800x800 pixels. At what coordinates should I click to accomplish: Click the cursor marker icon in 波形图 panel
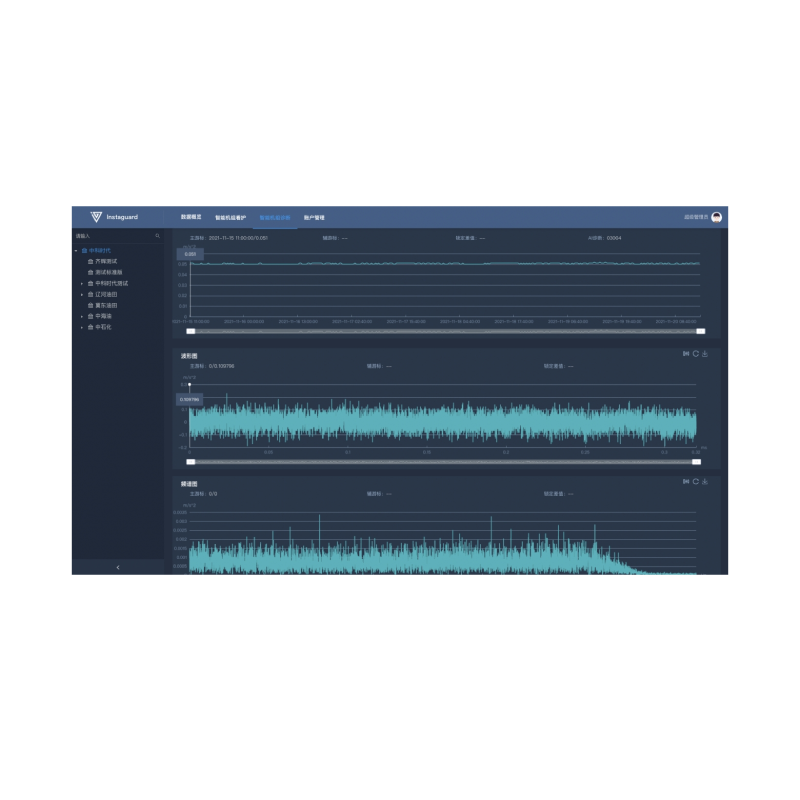(686, 353)
